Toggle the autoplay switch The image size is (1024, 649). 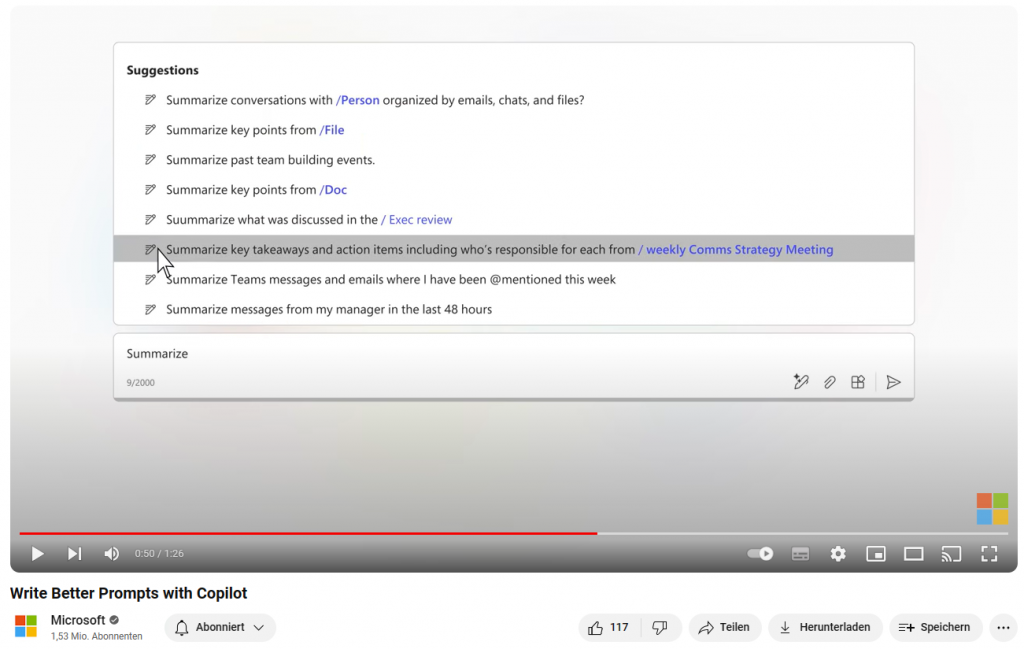click(x=760, y=554)
